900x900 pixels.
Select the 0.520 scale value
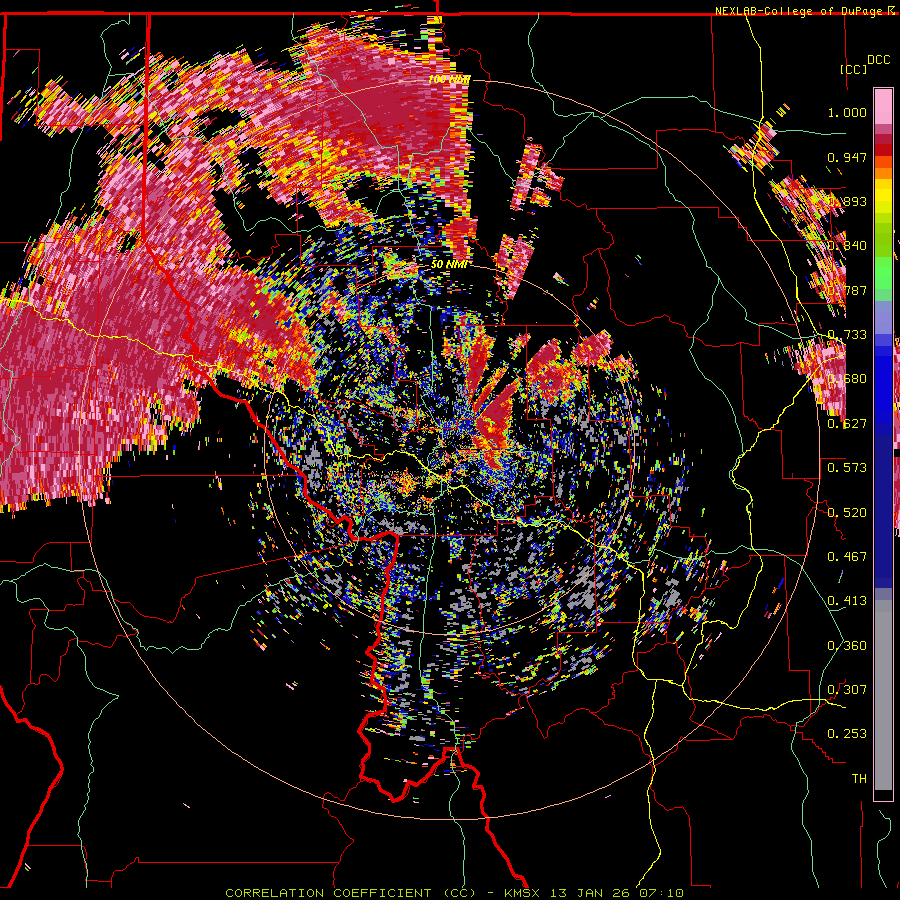click(847, 513)
